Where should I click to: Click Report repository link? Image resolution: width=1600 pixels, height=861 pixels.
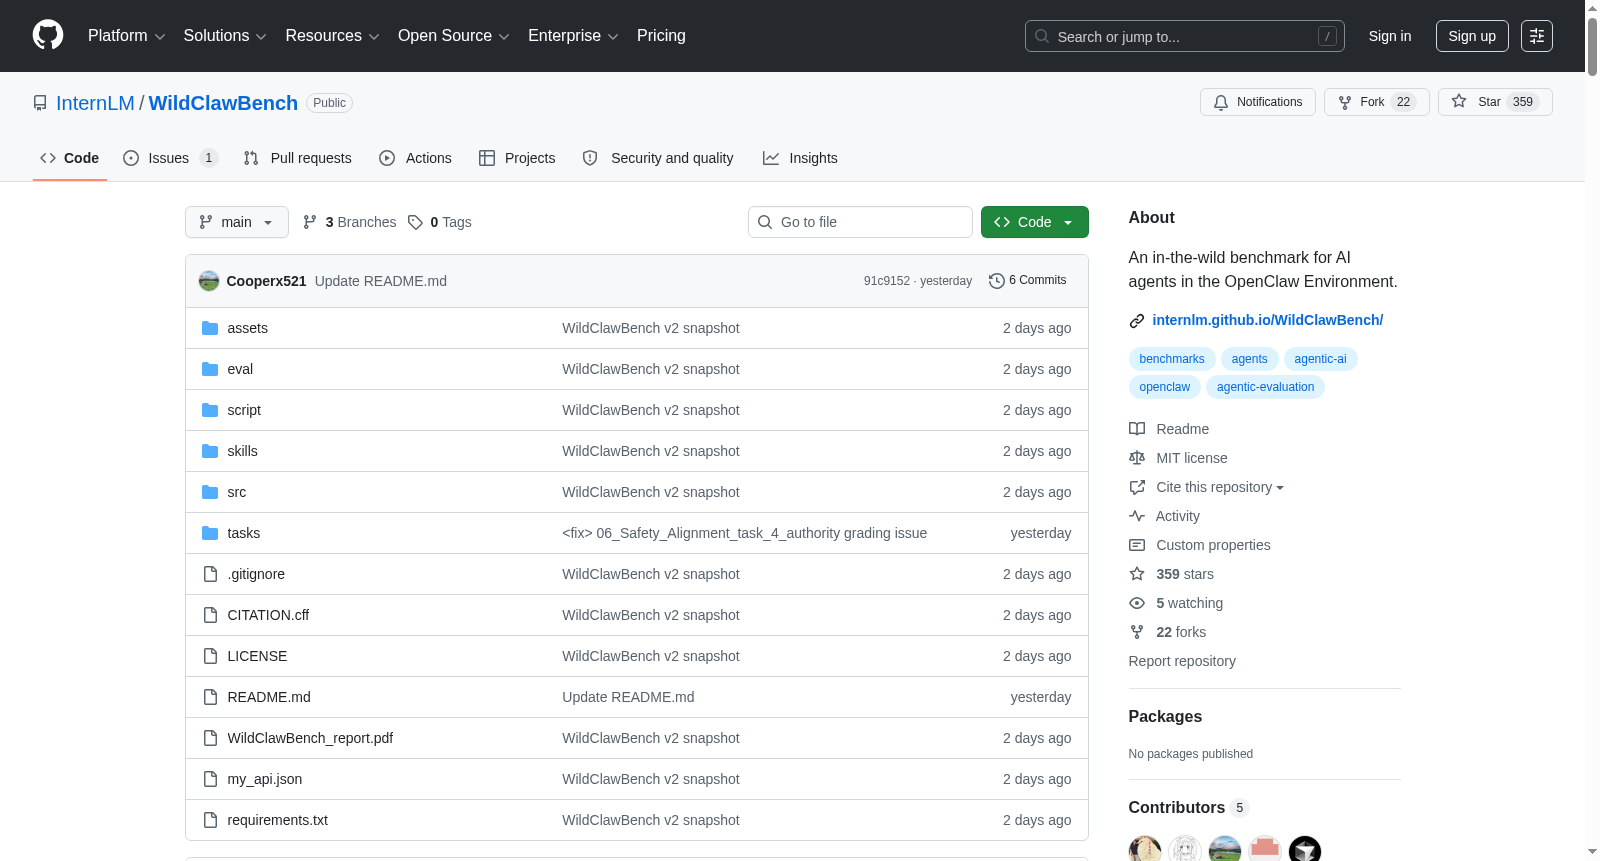(x=1182, y=661)
